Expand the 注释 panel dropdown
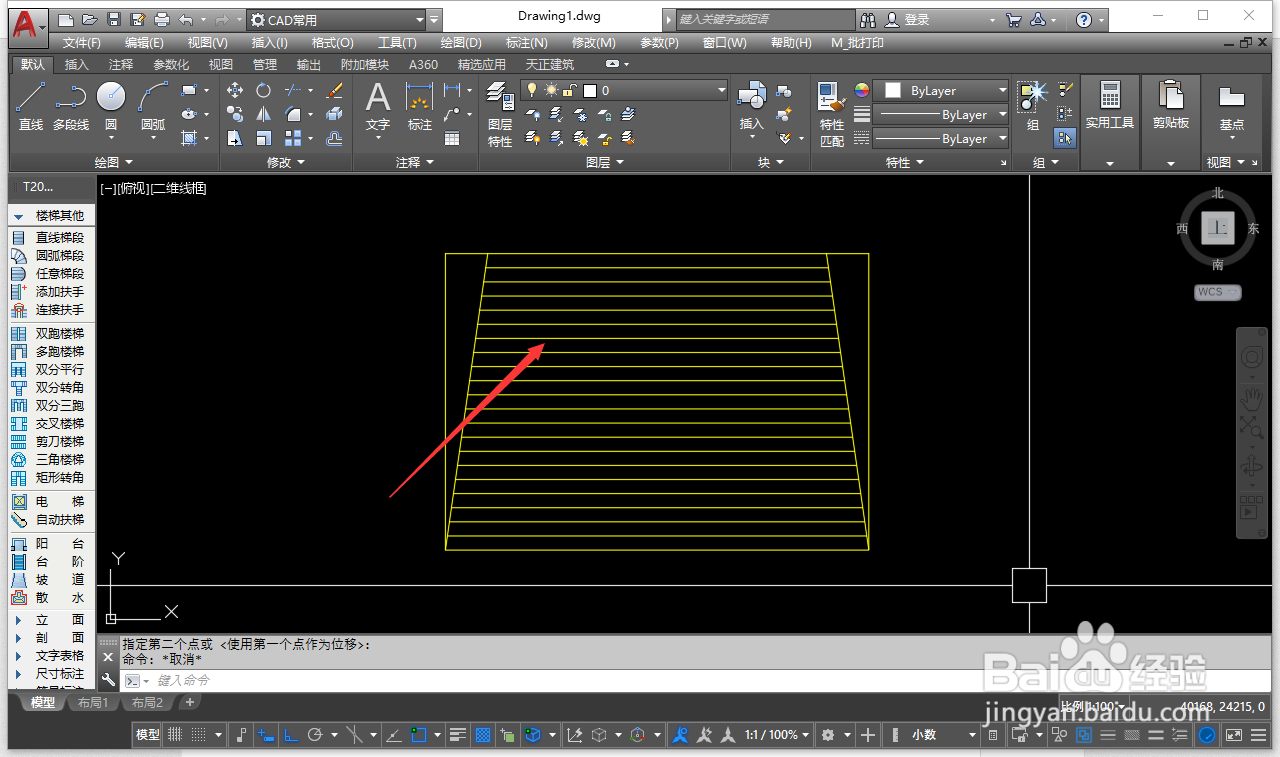The image size is (1280, 757). [415, 162]
